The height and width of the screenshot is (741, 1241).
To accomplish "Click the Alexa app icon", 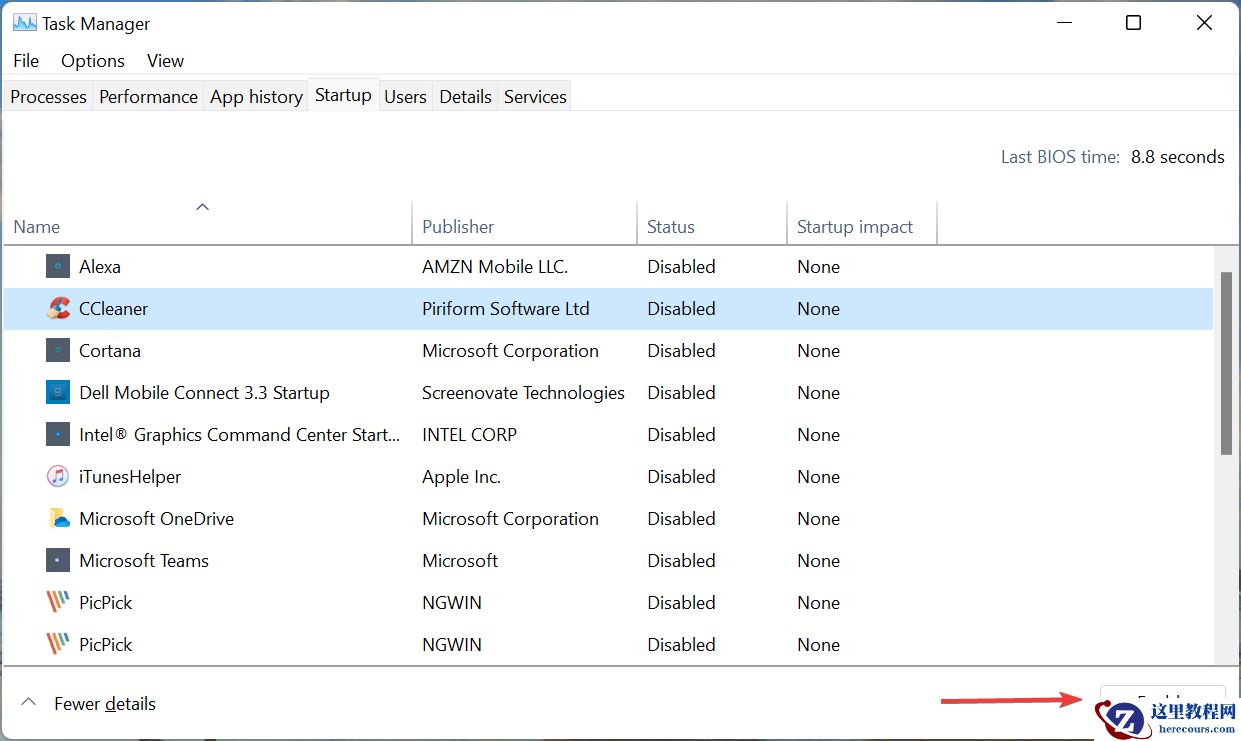I will 58,267.
